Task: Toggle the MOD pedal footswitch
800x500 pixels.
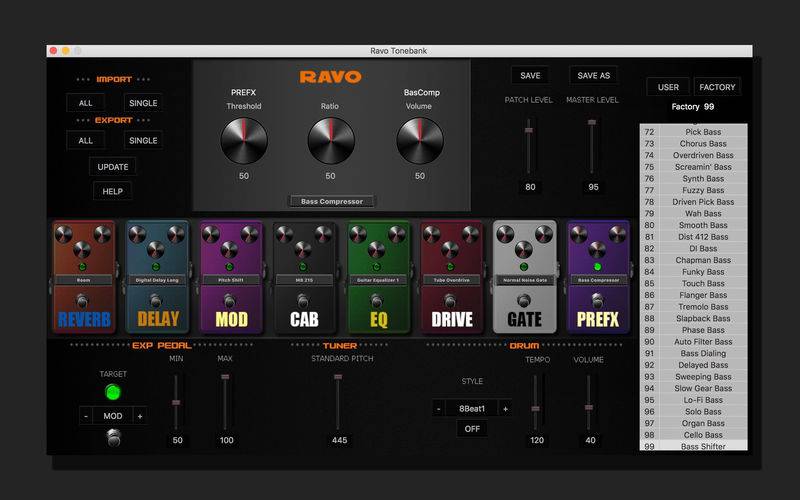Action: coord(230,301)
